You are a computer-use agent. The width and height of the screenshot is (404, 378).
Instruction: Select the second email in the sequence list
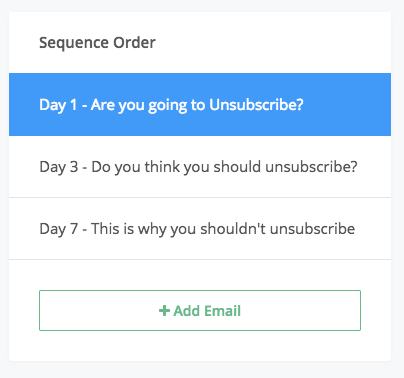point(200,167)
